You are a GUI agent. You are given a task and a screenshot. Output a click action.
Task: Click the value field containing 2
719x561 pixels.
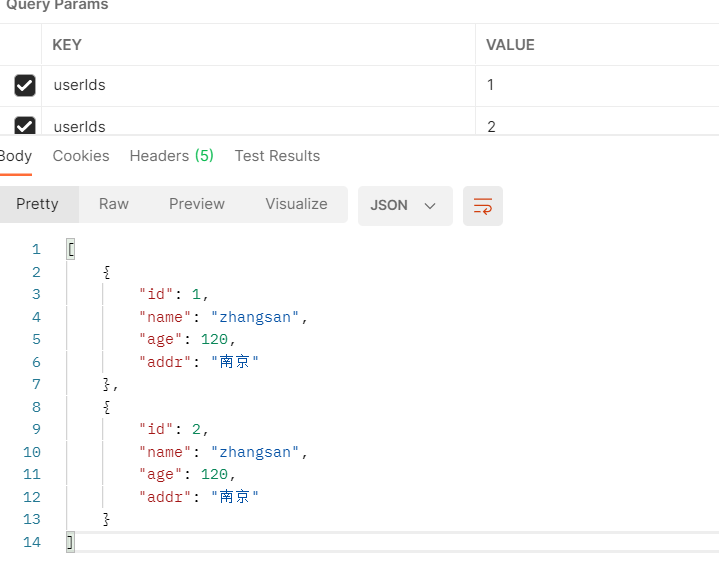(x=491, y=126)
